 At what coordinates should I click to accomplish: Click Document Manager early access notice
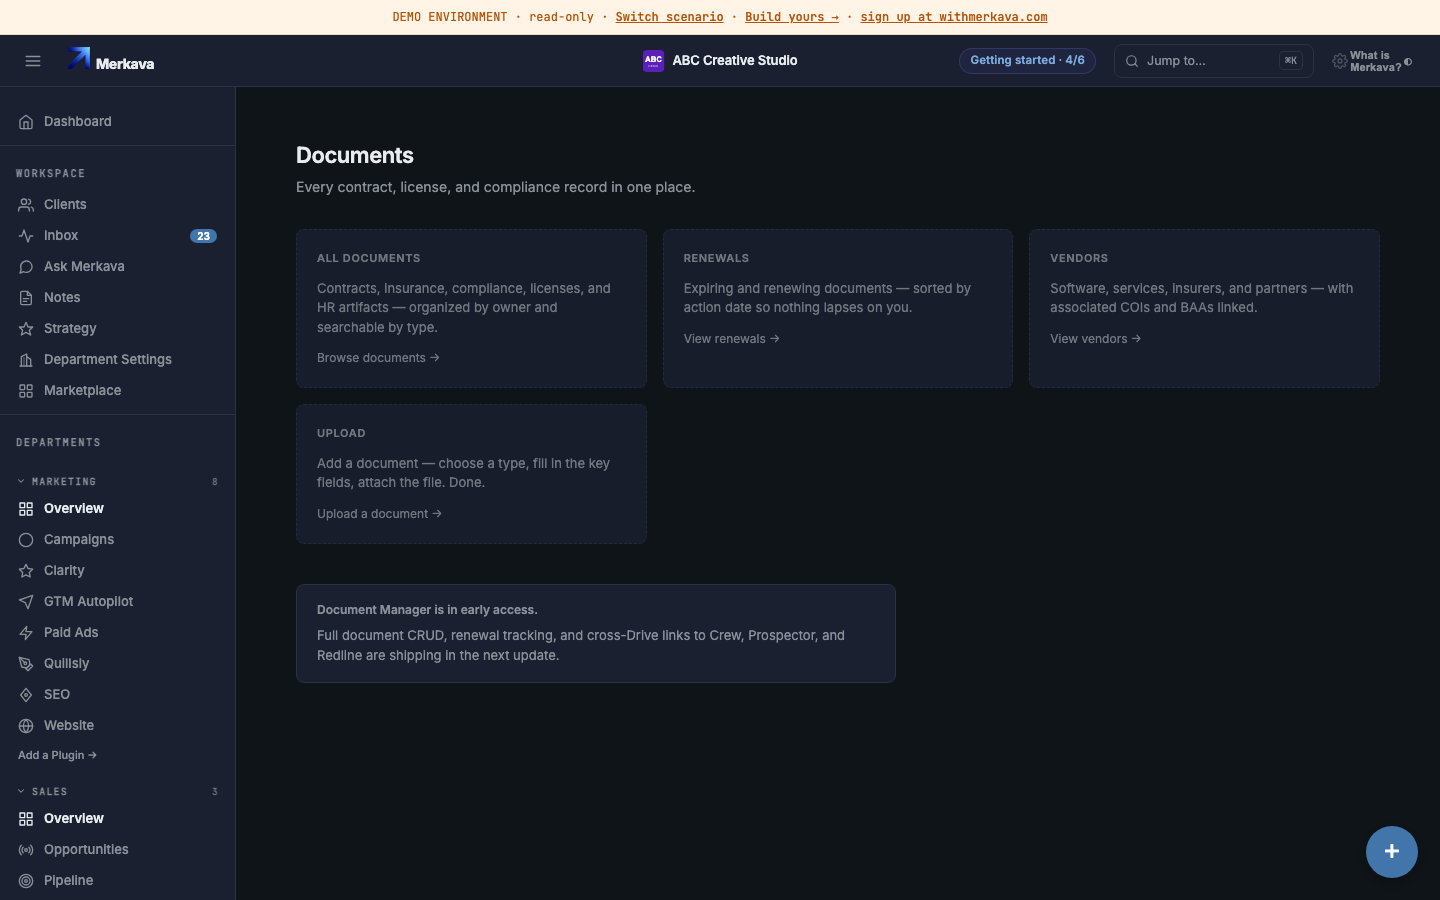596,634
